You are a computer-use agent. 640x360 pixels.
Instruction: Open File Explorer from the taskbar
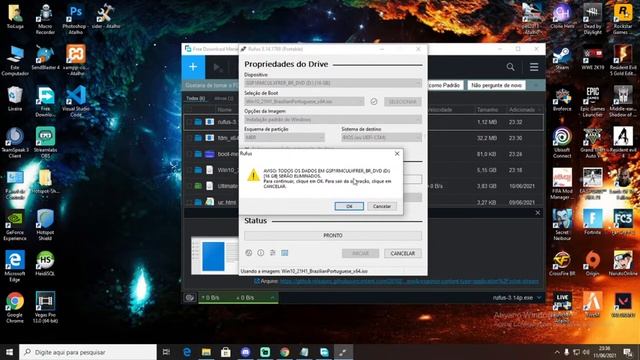point(206,352)
